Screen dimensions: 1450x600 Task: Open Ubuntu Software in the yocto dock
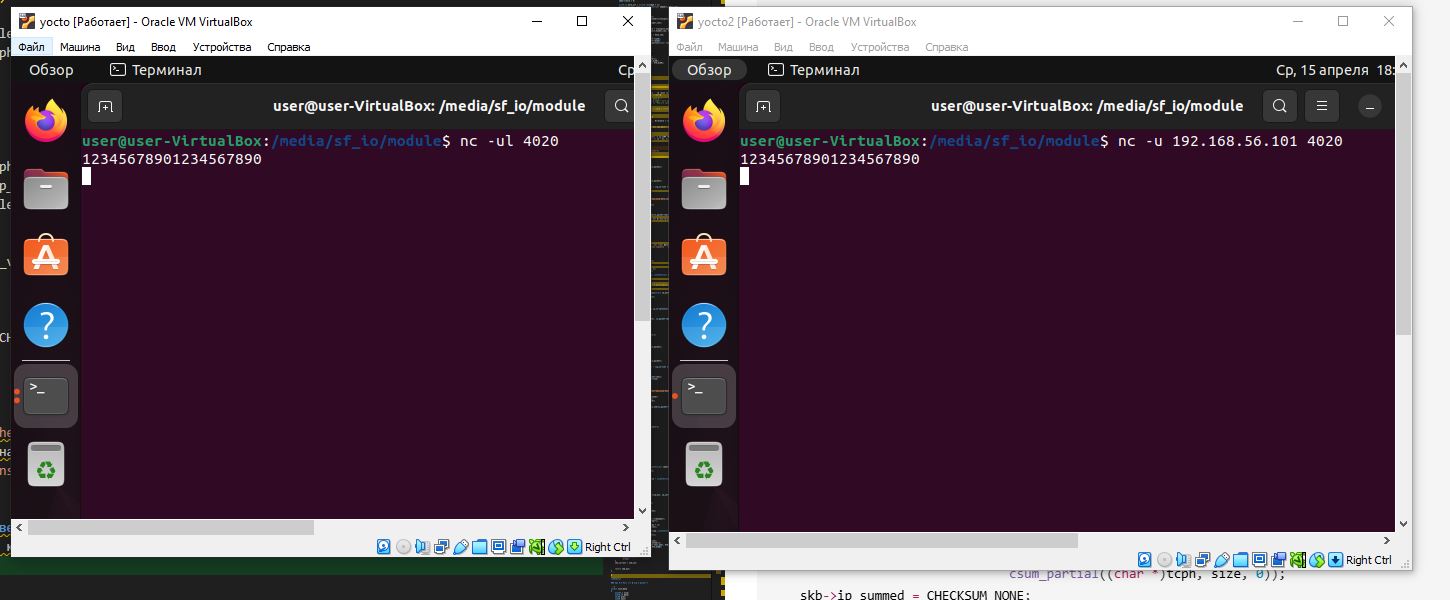46,256
